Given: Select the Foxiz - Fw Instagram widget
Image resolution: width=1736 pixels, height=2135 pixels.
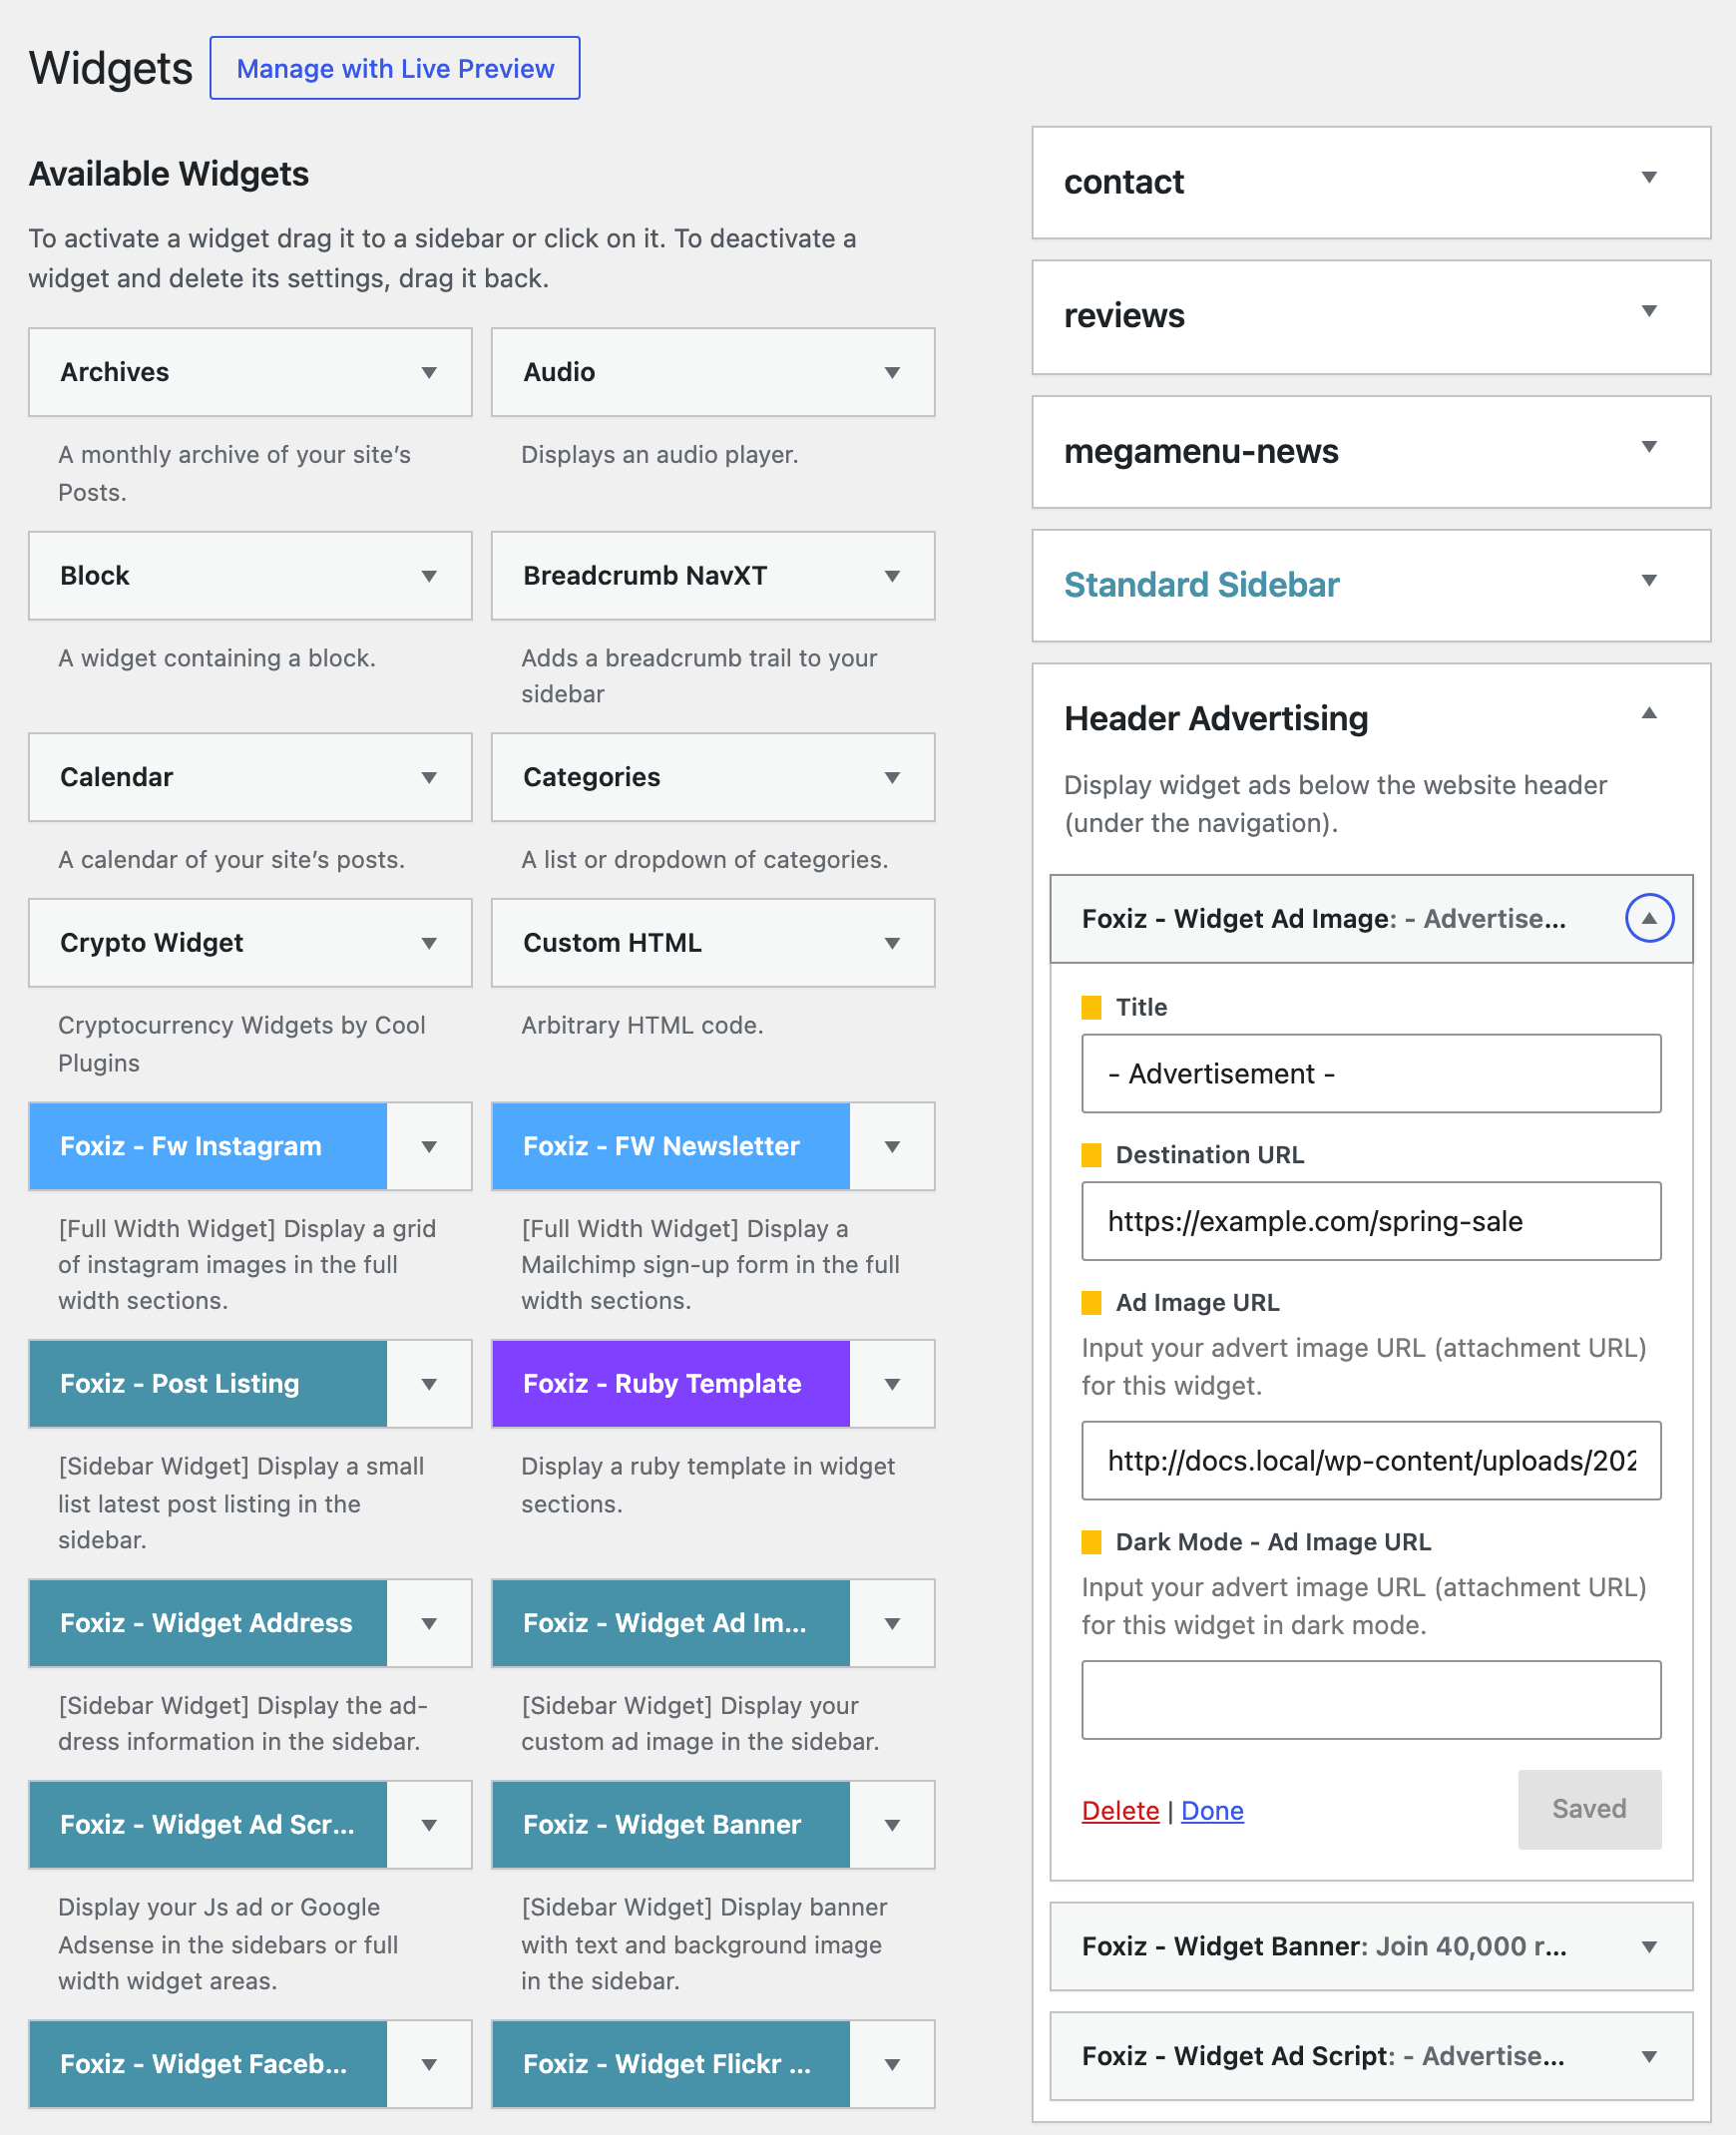Looking at the screenshot, I should point(208,1146).
